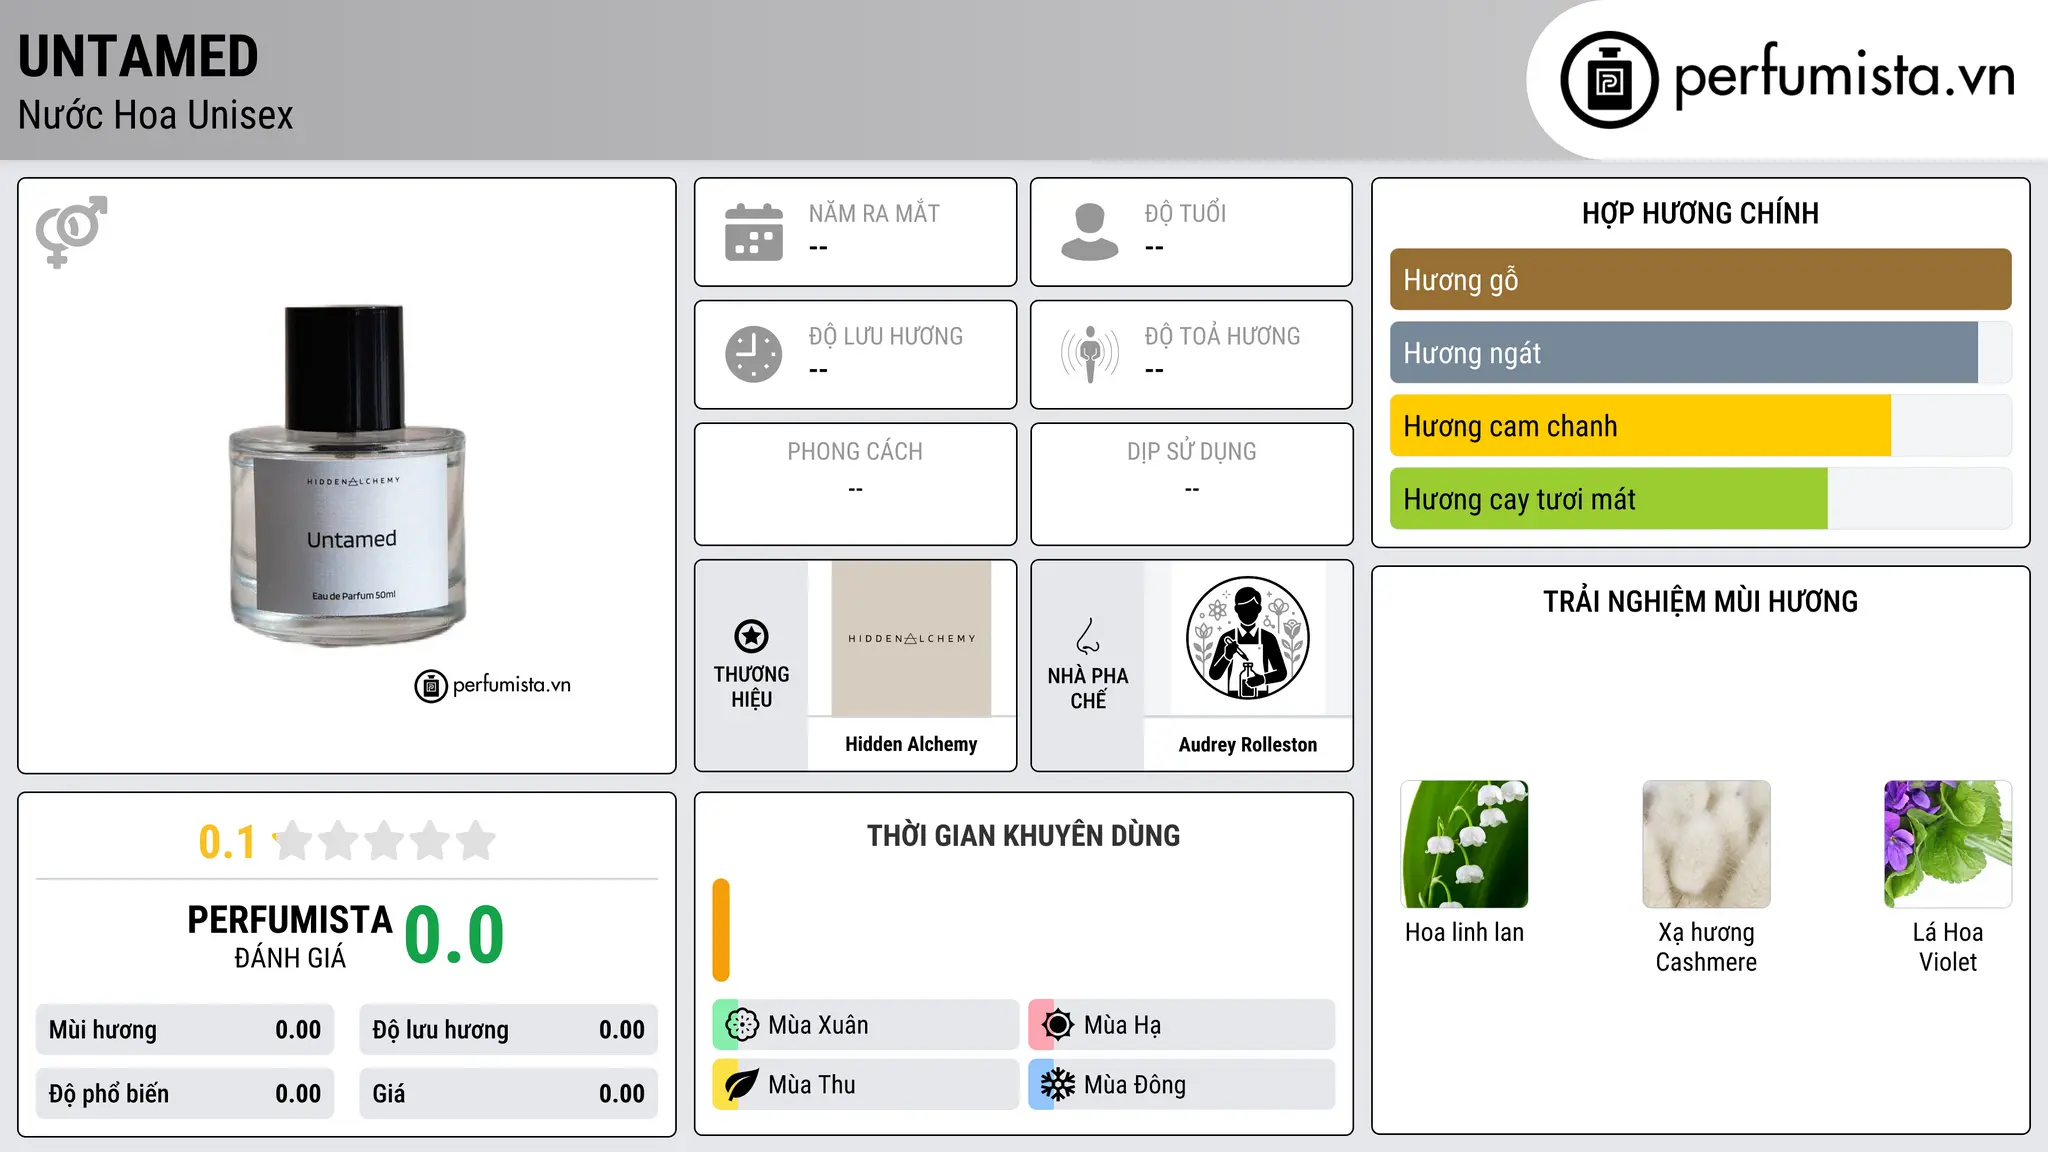Click the snowflake icon for Mùa Đông
The width and height of the screenshot is (2048, 1152).
pyautogui.click(x=1057, y=1085)
